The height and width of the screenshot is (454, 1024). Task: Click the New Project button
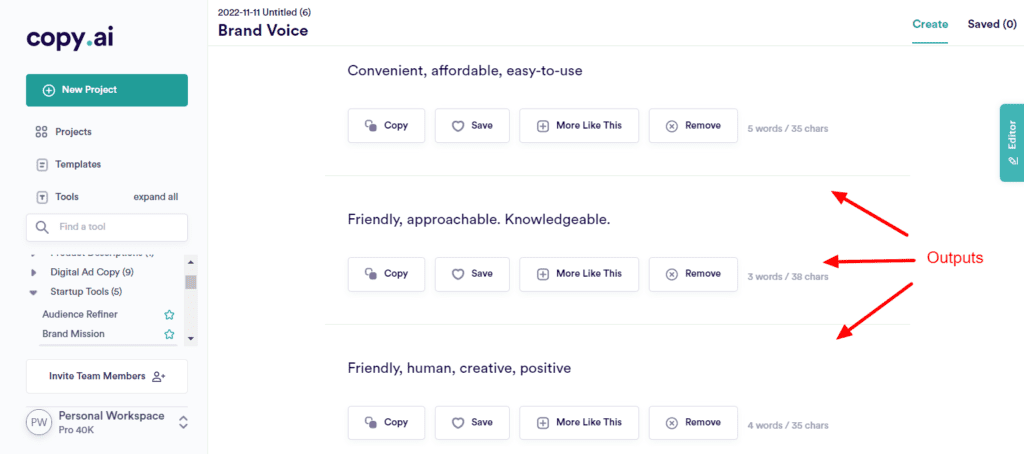(107, 90)
